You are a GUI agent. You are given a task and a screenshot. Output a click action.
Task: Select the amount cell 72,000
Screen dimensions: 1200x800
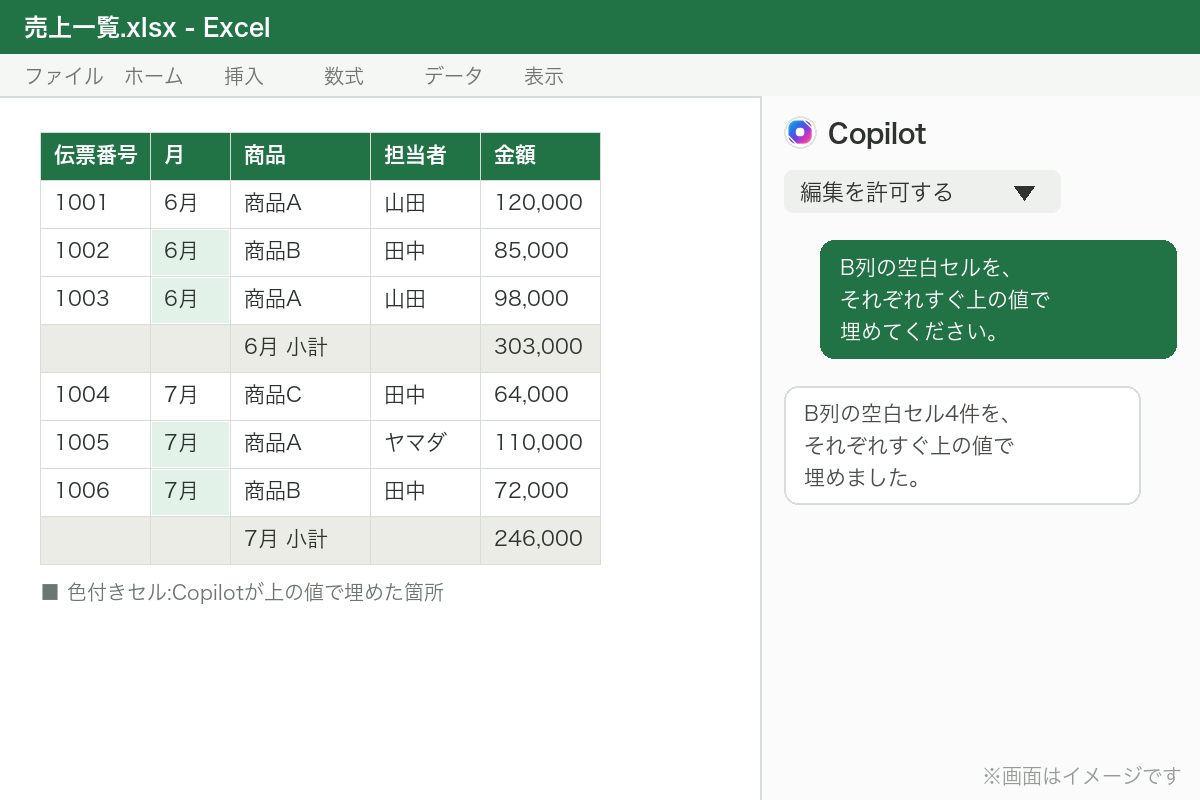pos(541,492)
